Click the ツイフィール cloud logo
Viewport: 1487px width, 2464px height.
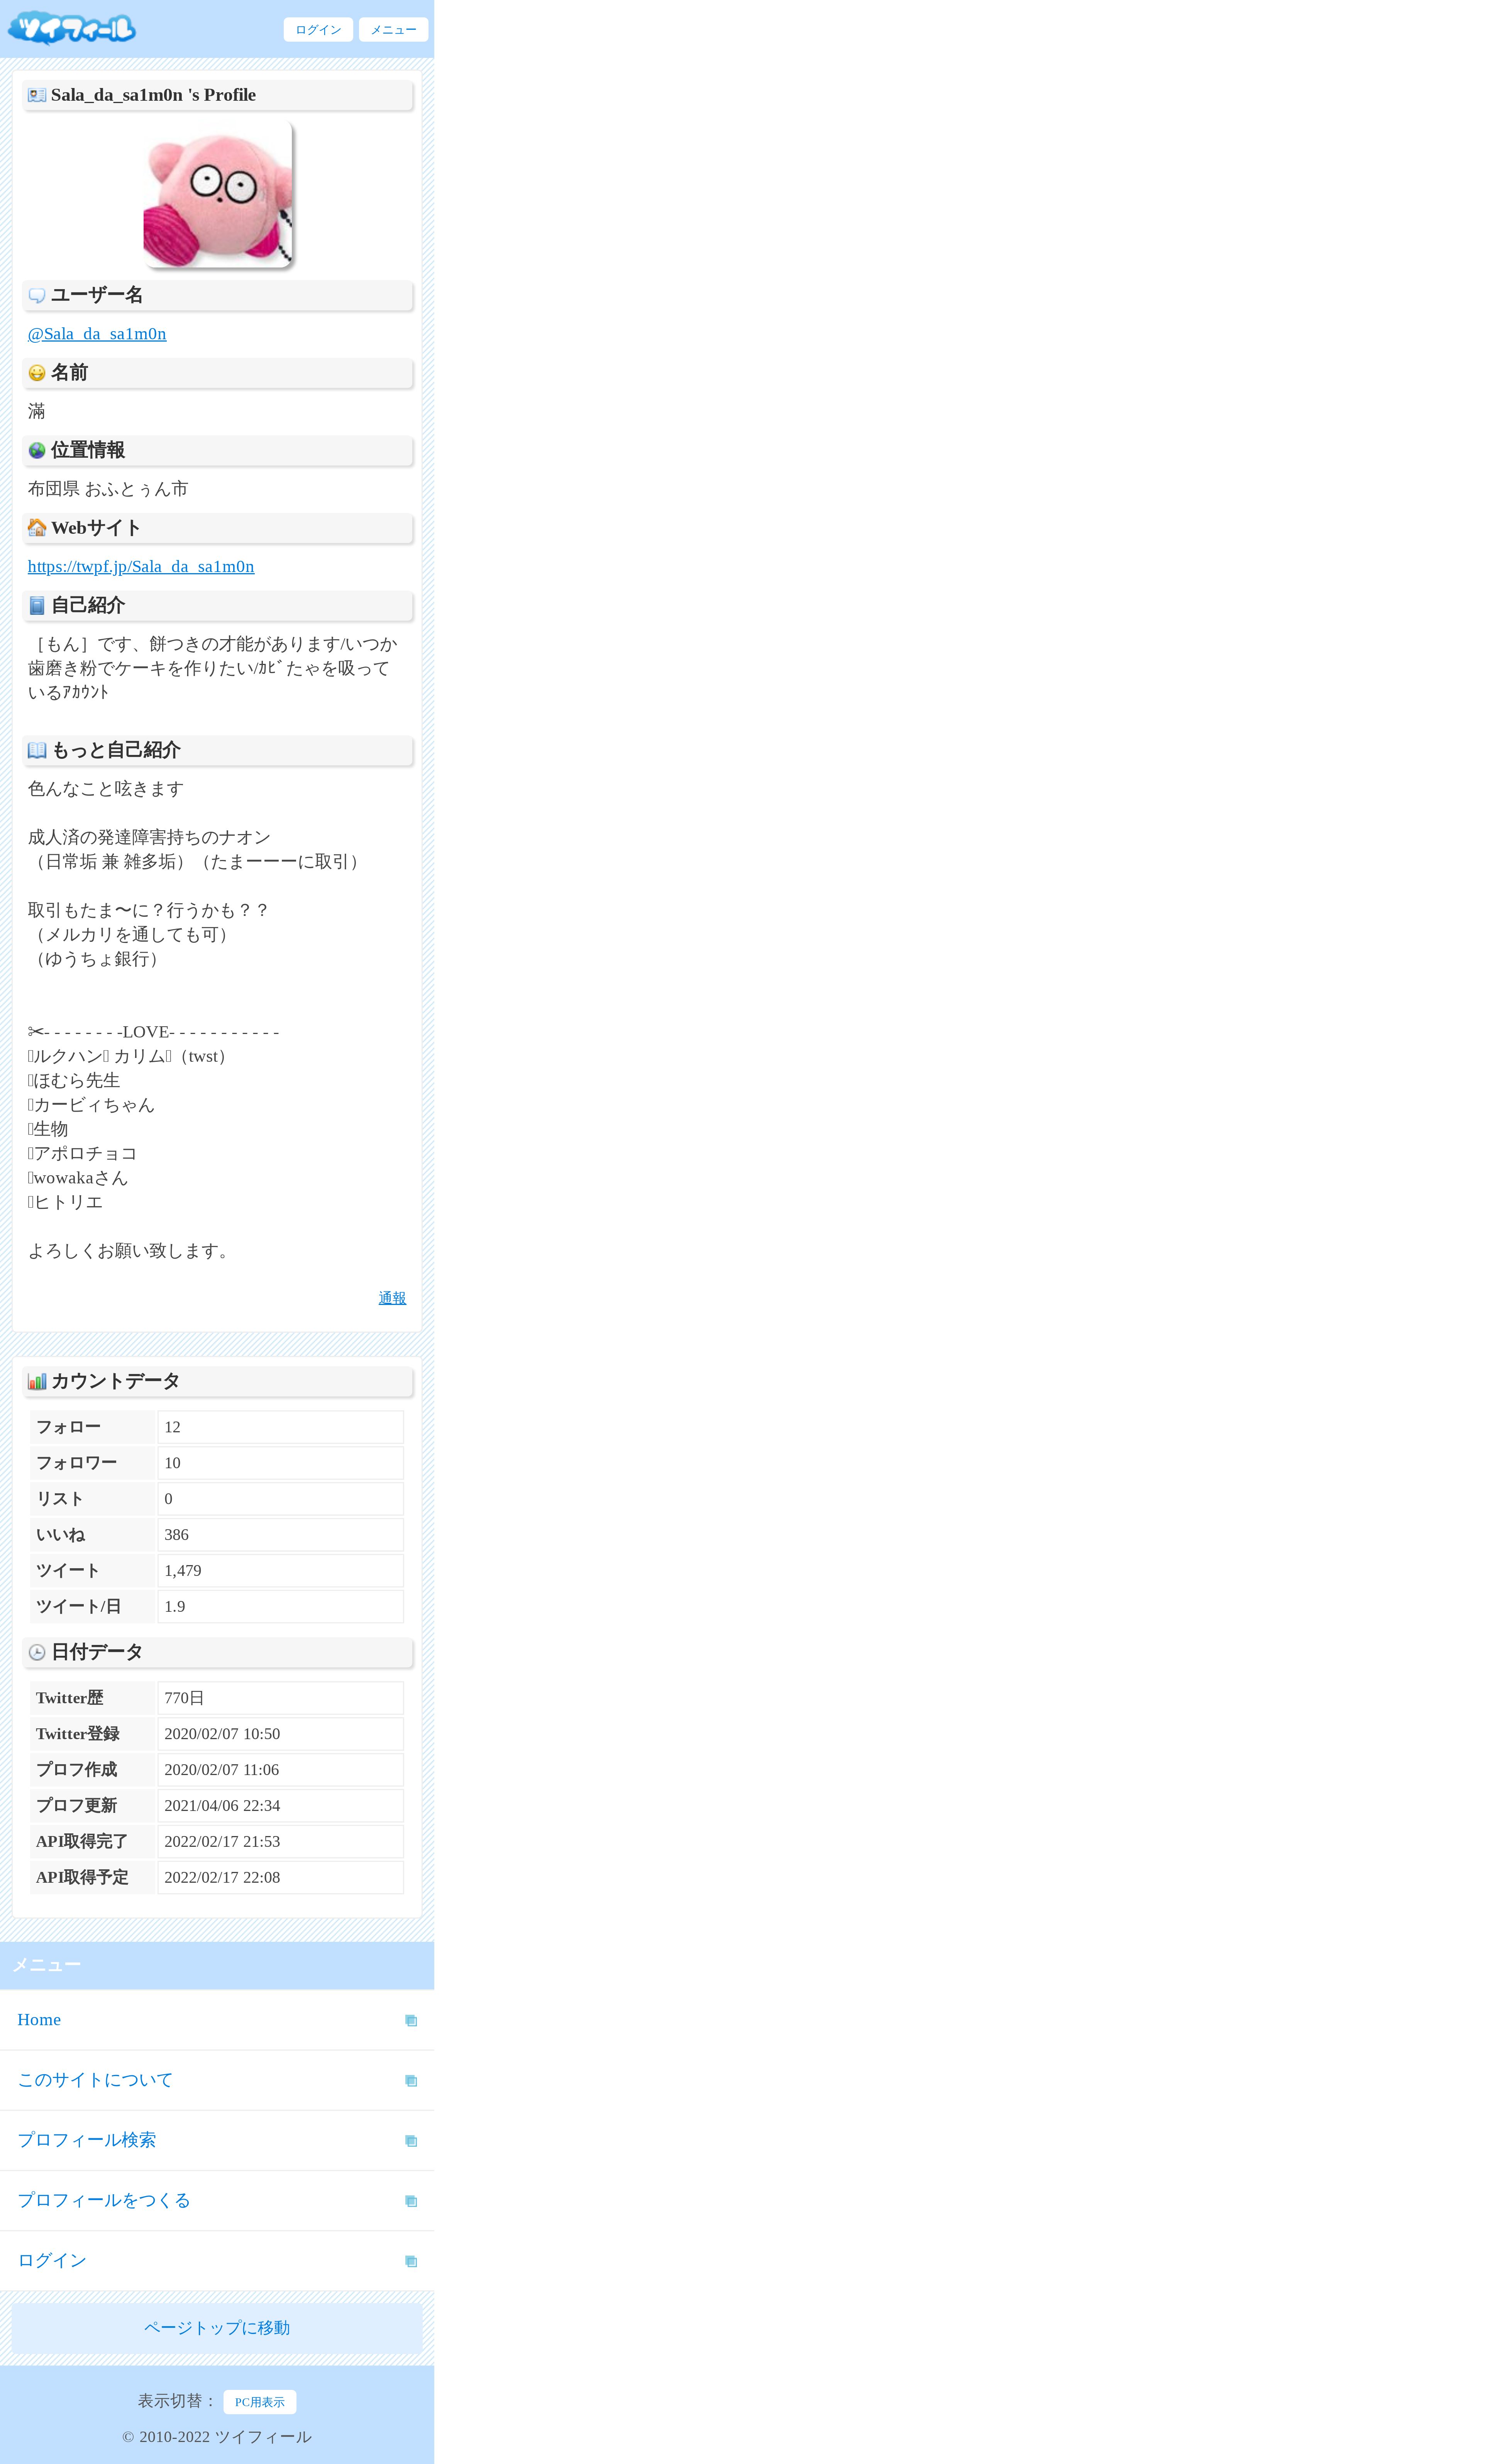click(72, 28)
